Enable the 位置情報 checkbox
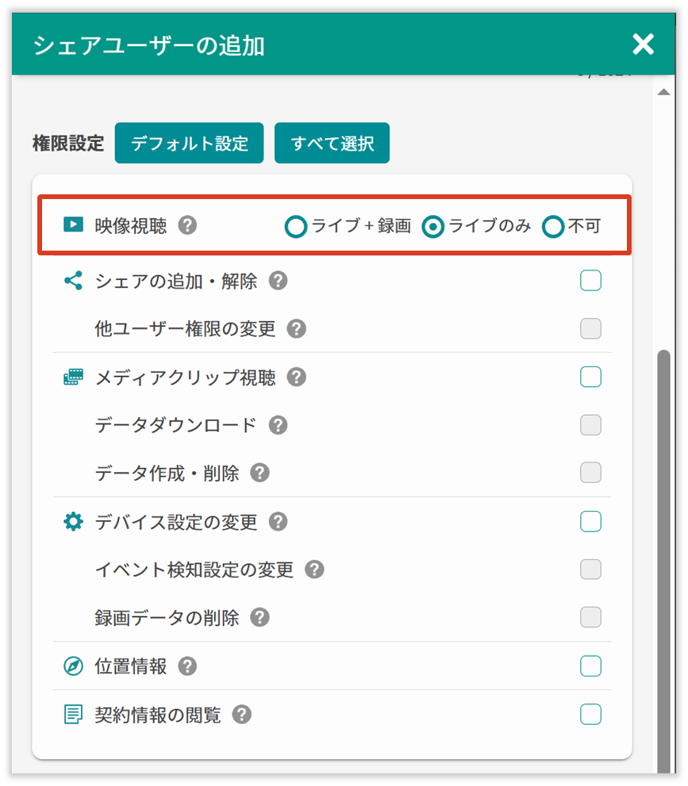Screen dimensions: 688x786 (x=591, y=666)
